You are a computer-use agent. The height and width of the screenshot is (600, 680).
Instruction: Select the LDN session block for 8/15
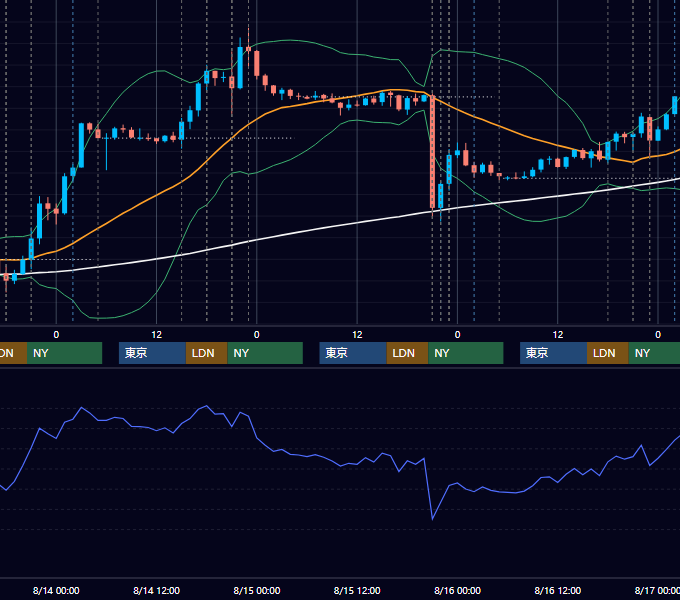407,353
